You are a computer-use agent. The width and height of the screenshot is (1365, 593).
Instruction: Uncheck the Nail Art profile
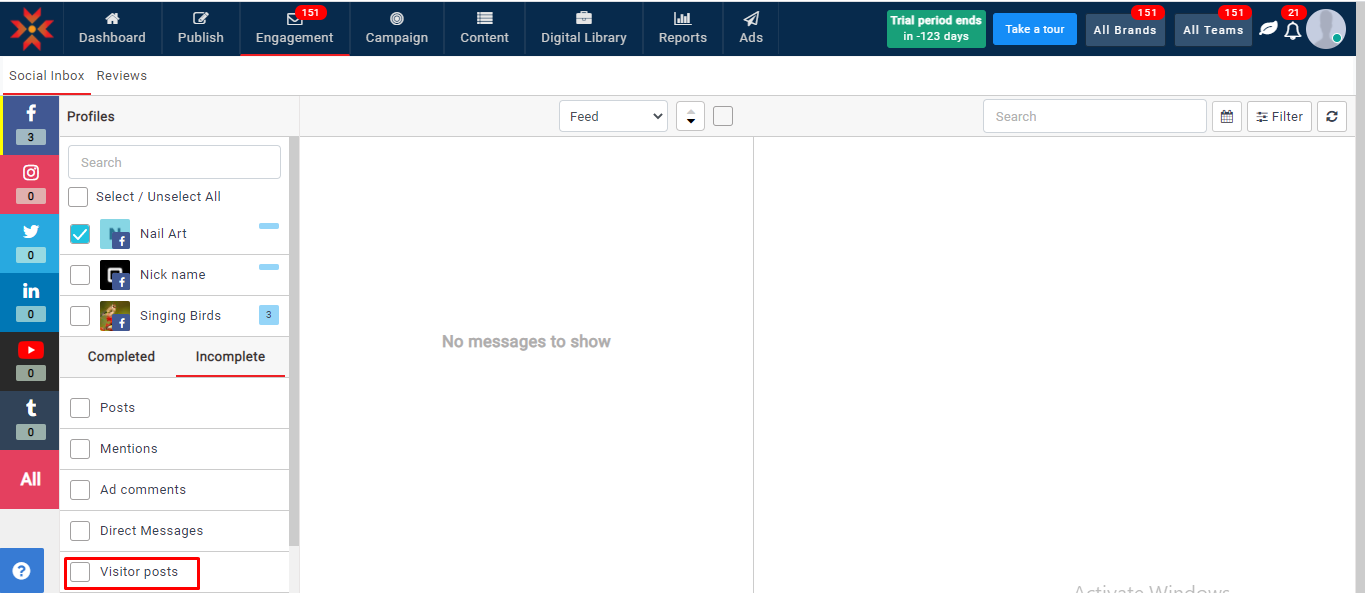point(80,234)
